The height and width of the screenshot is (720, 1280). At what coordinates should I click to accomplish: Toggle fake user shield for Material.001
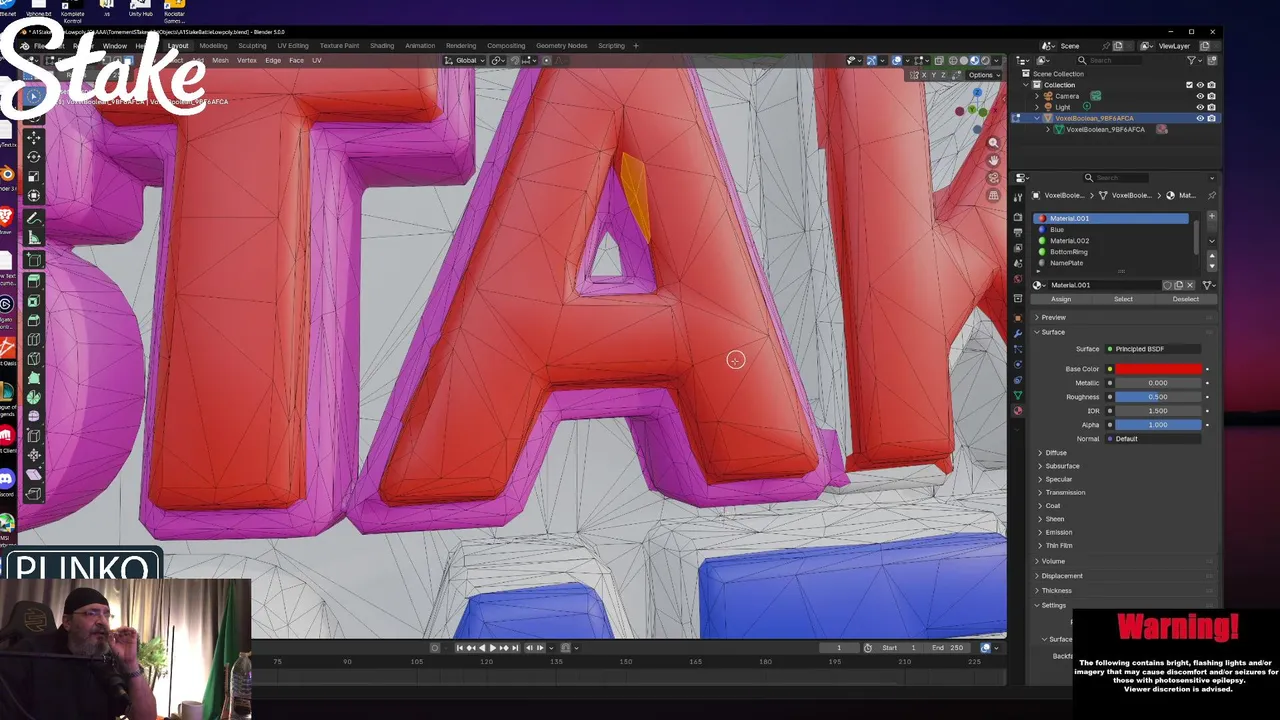pos(1168,285)
